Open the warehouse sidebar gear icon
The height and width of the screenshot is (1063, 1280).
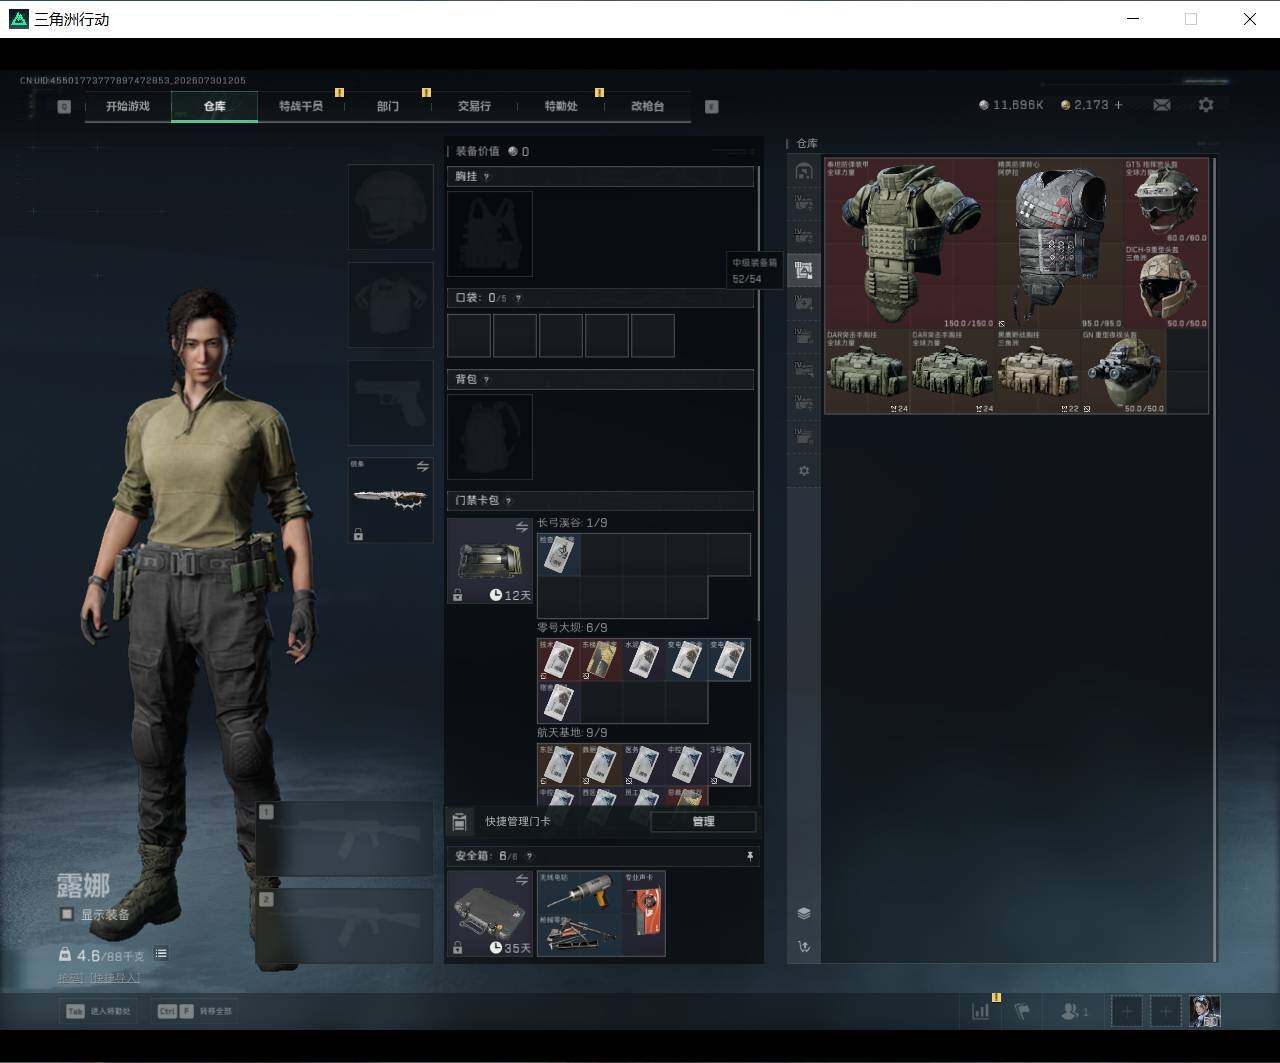point(804,471)
